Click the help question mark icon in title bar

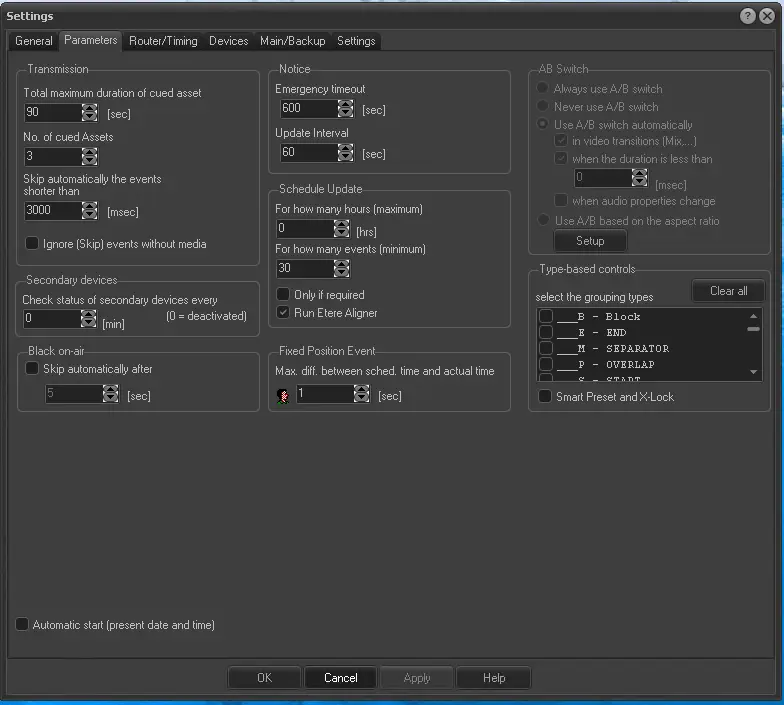(747, 16)
